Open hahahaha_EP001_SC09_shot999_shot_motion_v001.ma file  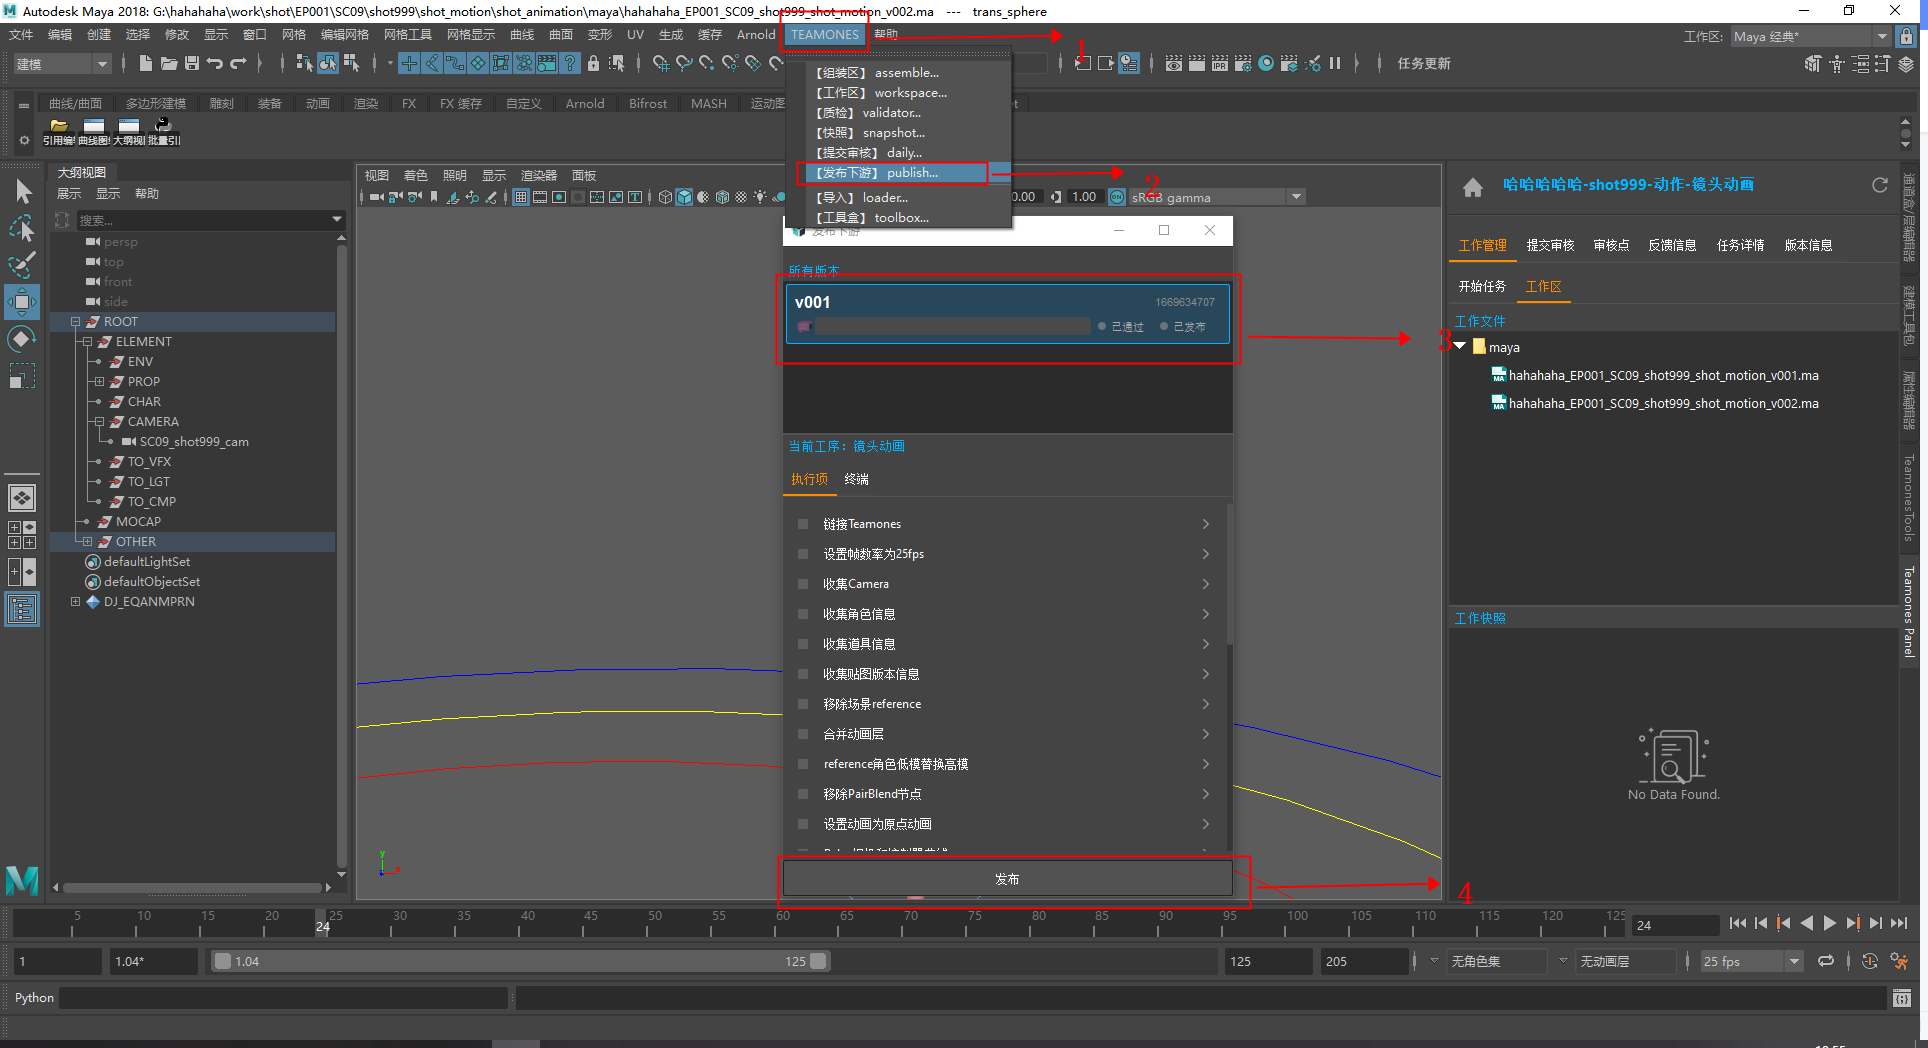pos(1662,376)
